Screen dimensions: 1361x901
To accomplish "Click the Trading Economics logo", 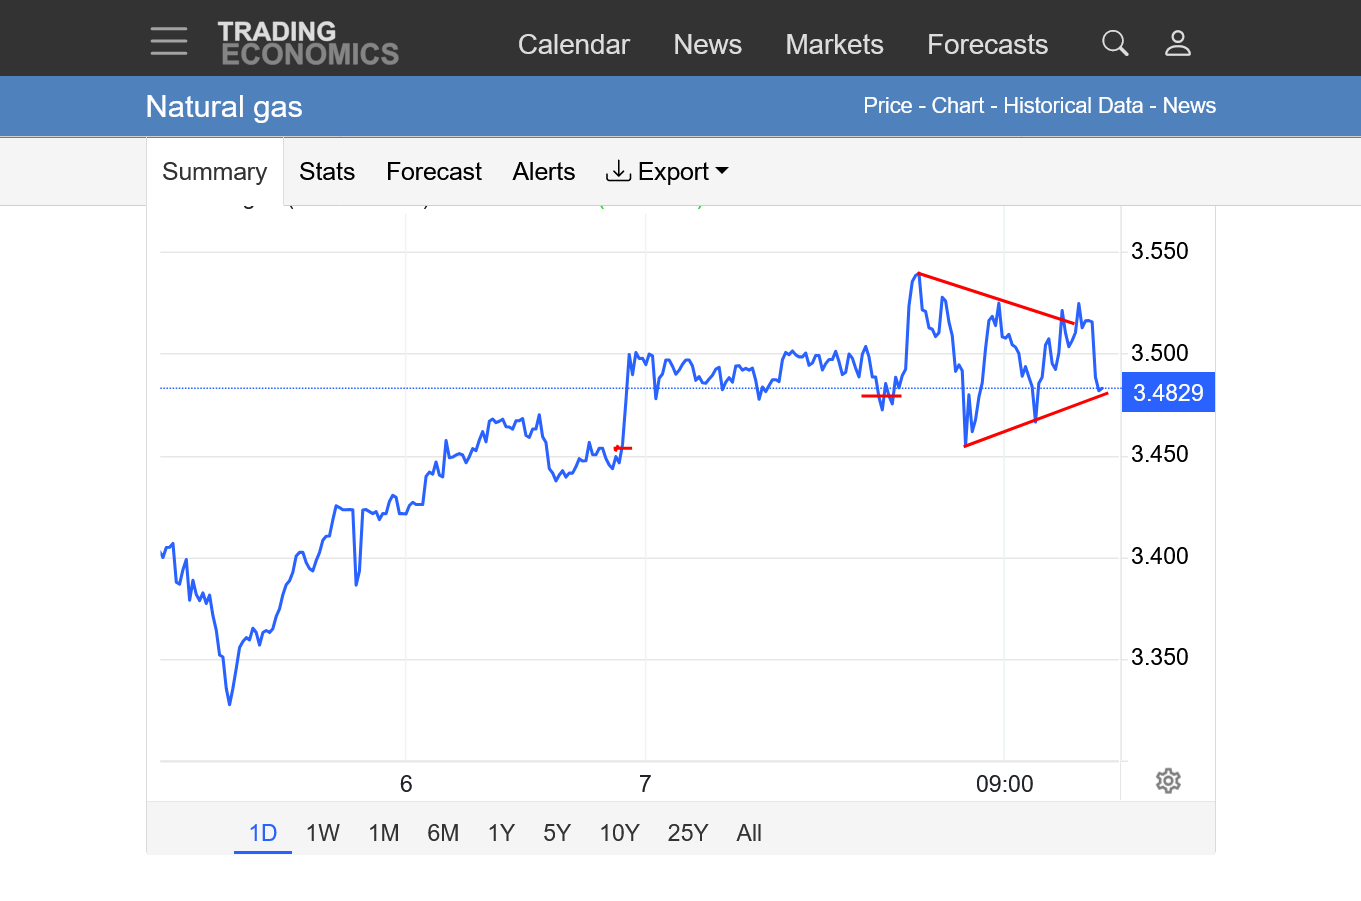I will click(308, 44).
